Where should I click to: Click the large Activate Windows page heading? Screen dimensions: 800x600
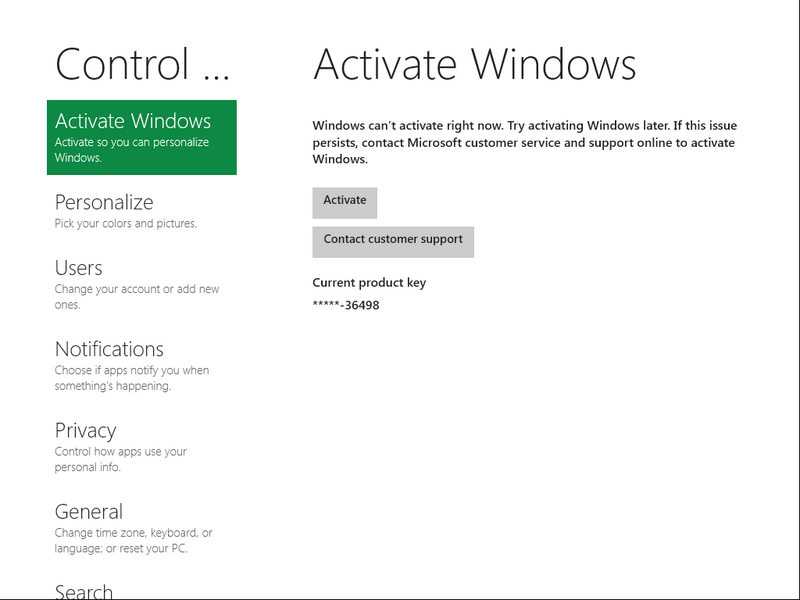click(474, 64)
